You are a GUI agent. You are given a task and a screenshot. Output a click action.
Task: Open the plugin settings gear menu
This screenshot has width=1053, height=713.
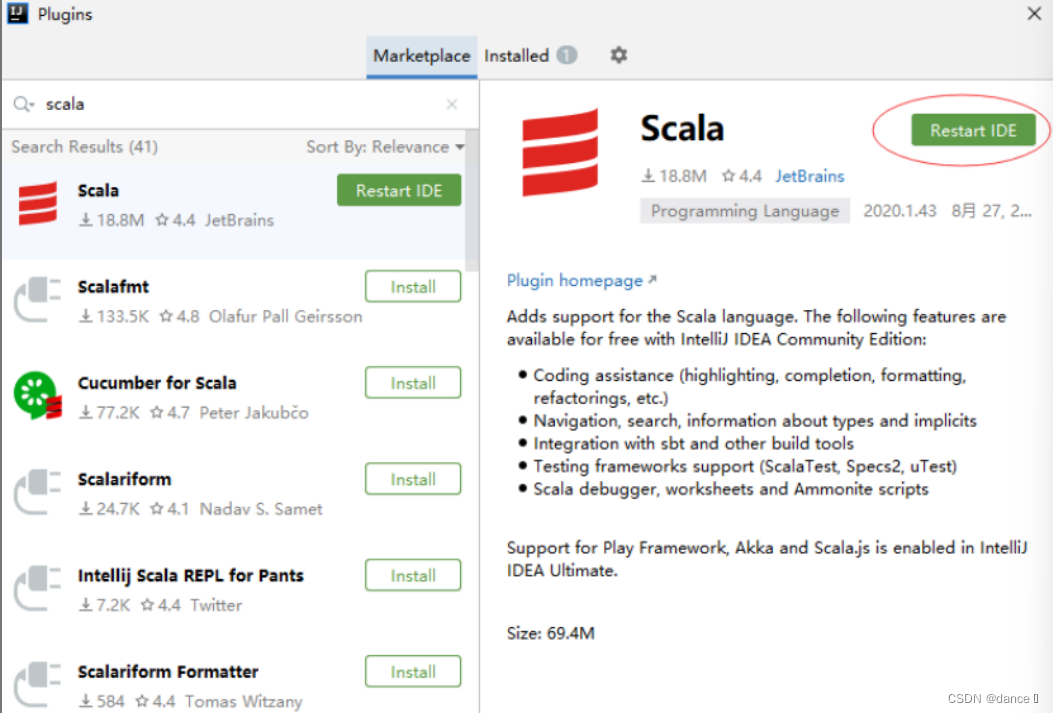618,55
